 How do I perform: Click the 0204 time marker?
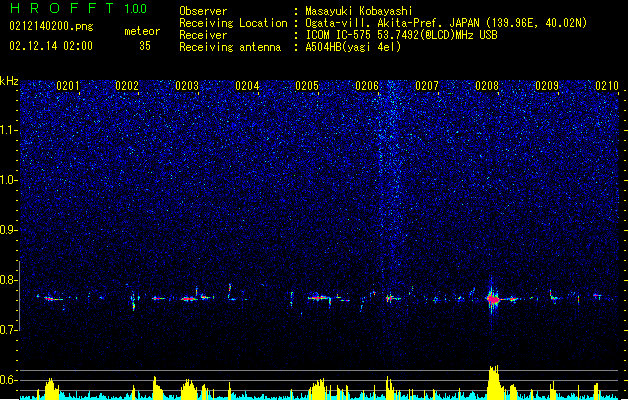click(x=247, y=86)
